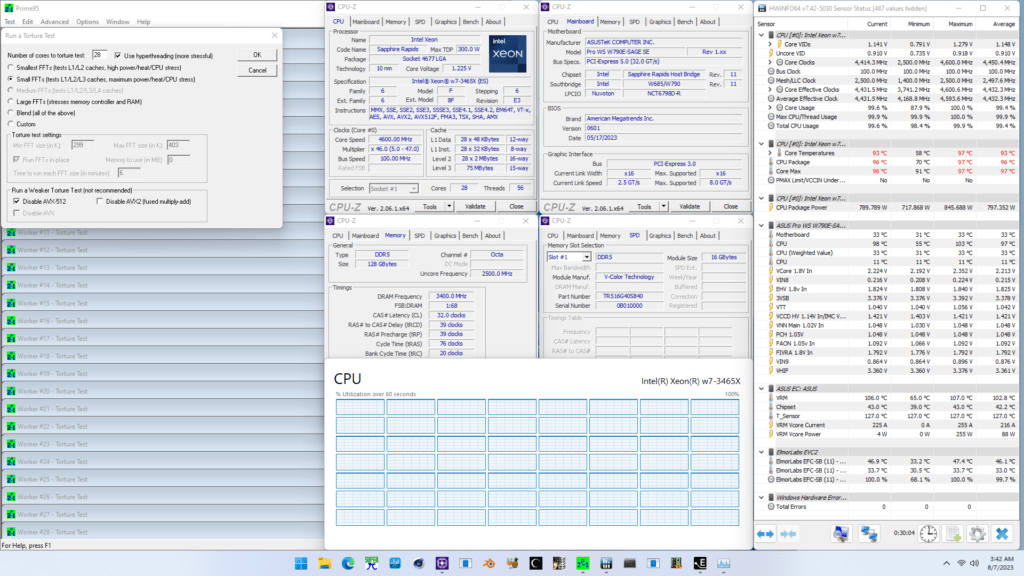Expand Core Clocks row in HWiNFO
The height and width of the screenshot is (576, 1024).
(x=770, y=63)
